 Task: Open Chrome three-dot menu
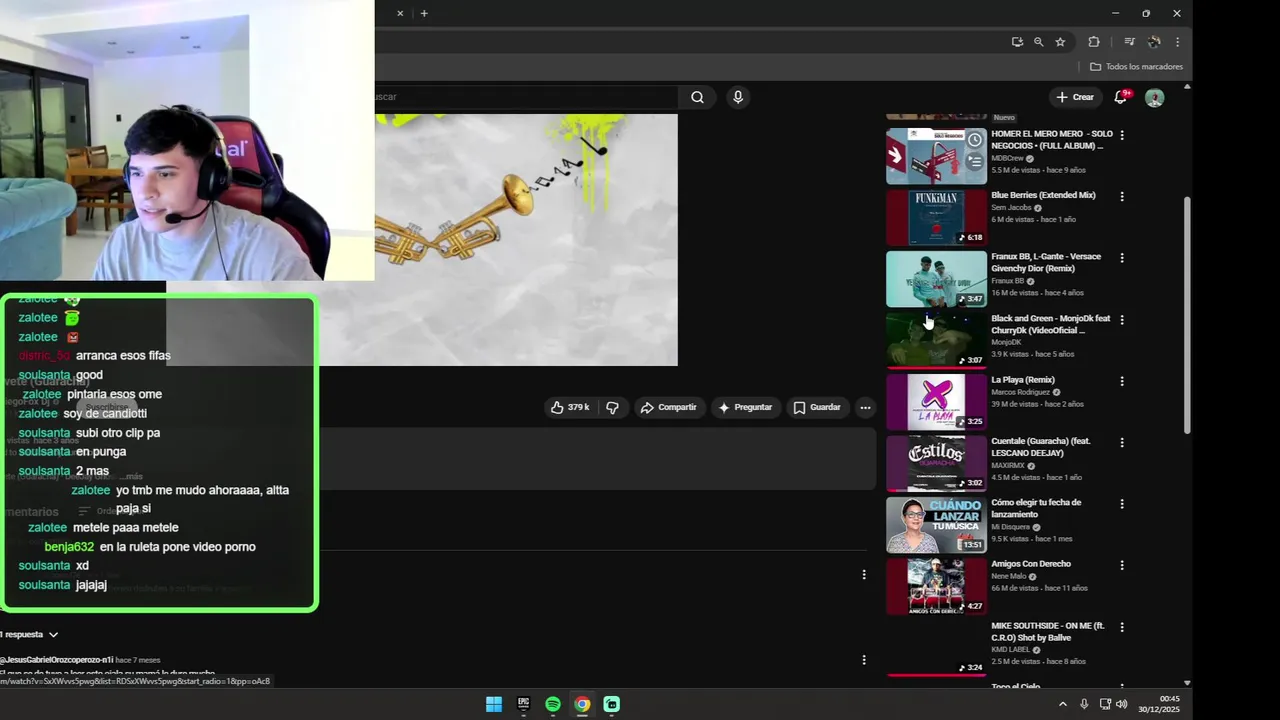[1177, 42]
